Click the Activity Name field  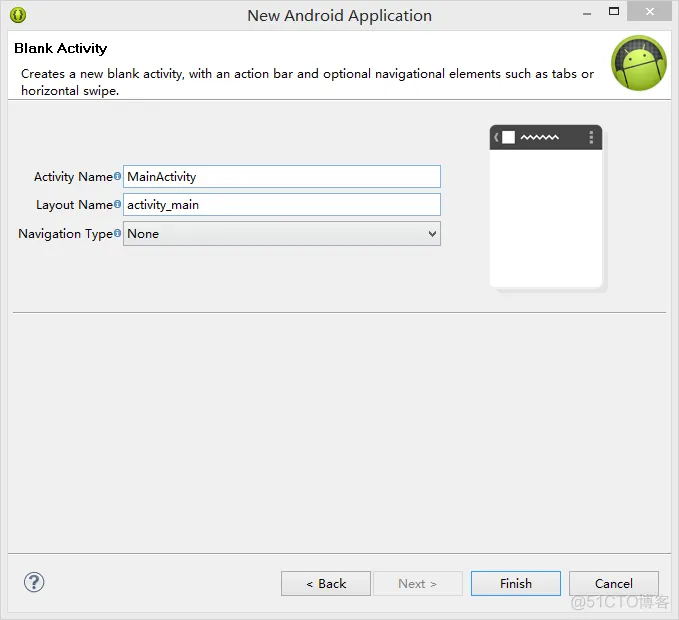tap(282, 177)
